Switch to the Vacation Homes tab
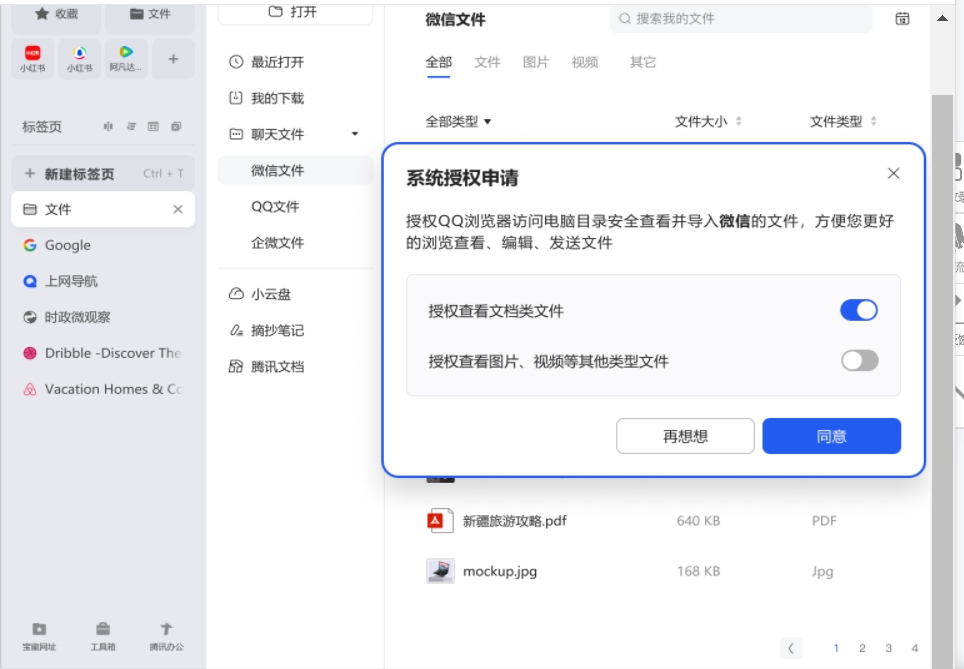 [103, 389]
